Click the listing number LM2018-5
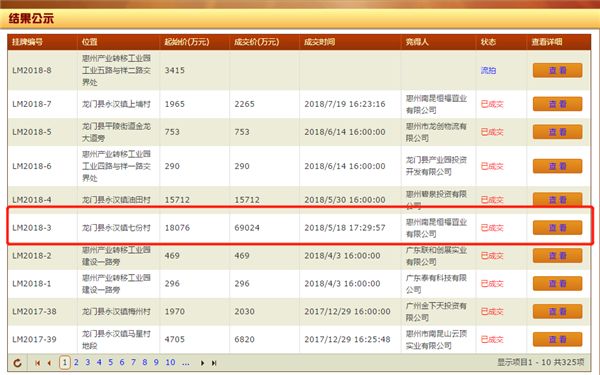The height and width of the screenshot is (375, 600). 32,132
